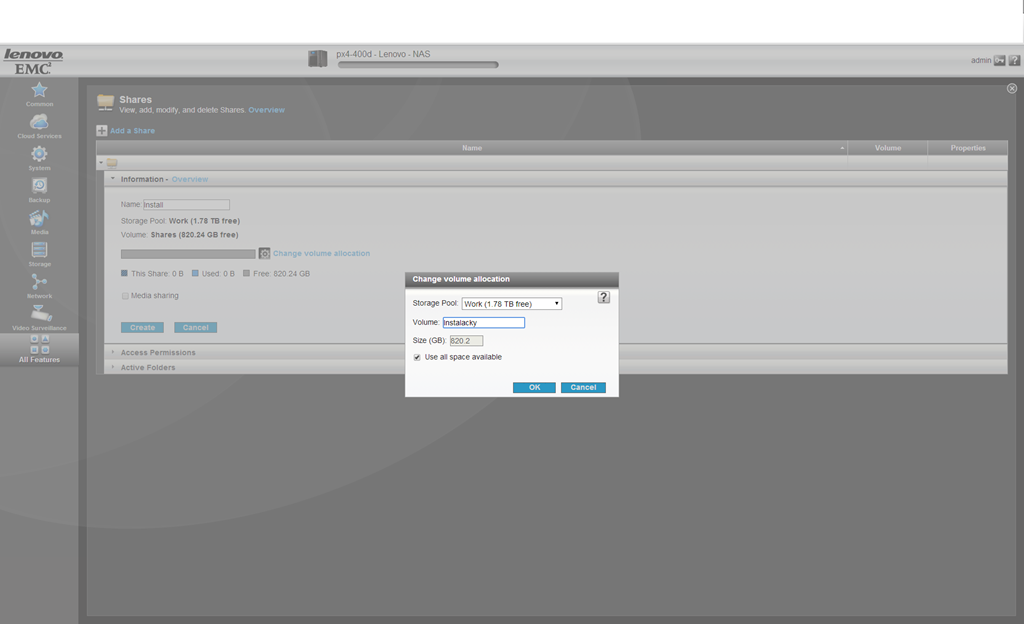Expand Active Folders section
The width and height of the screenshot is (1024, 624).
pos(148,368)
